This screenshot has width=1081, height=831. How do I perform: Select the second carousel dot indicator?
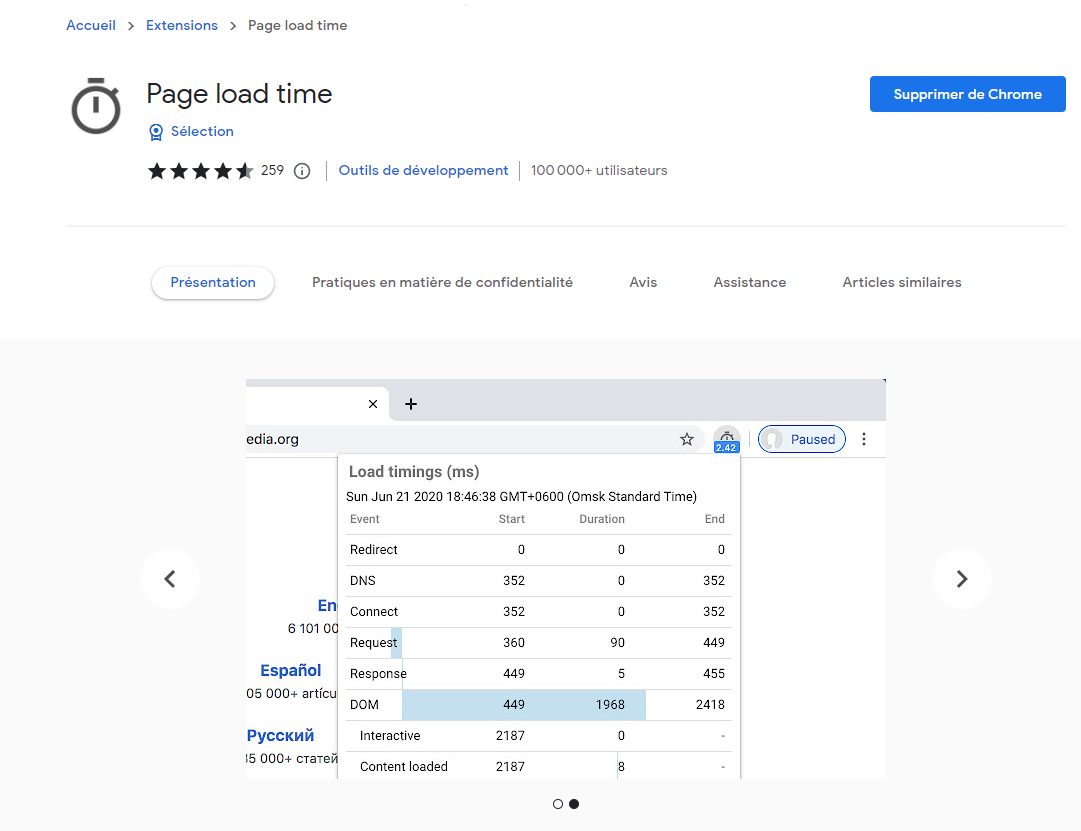click(574, 803)
